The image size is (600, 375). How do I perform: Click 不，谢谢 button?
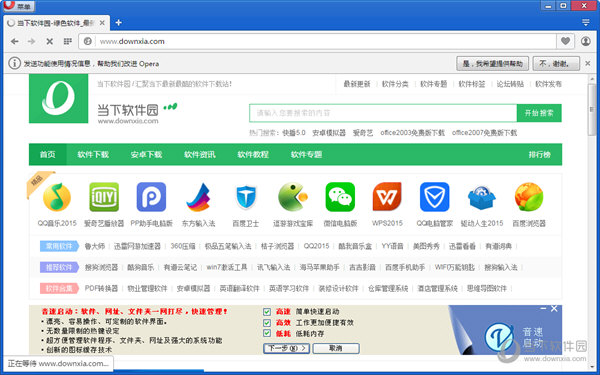[556, 64]
